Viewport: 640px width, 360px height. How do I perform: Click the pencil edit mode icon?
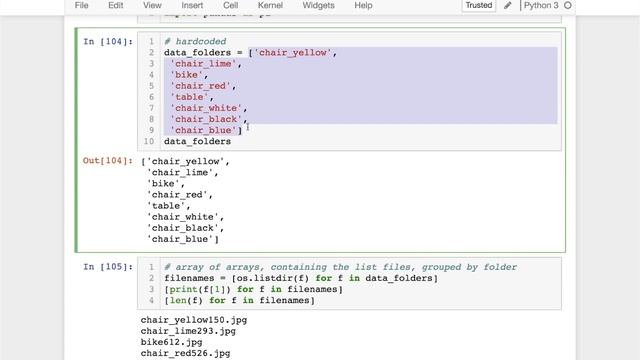(508, 5)
